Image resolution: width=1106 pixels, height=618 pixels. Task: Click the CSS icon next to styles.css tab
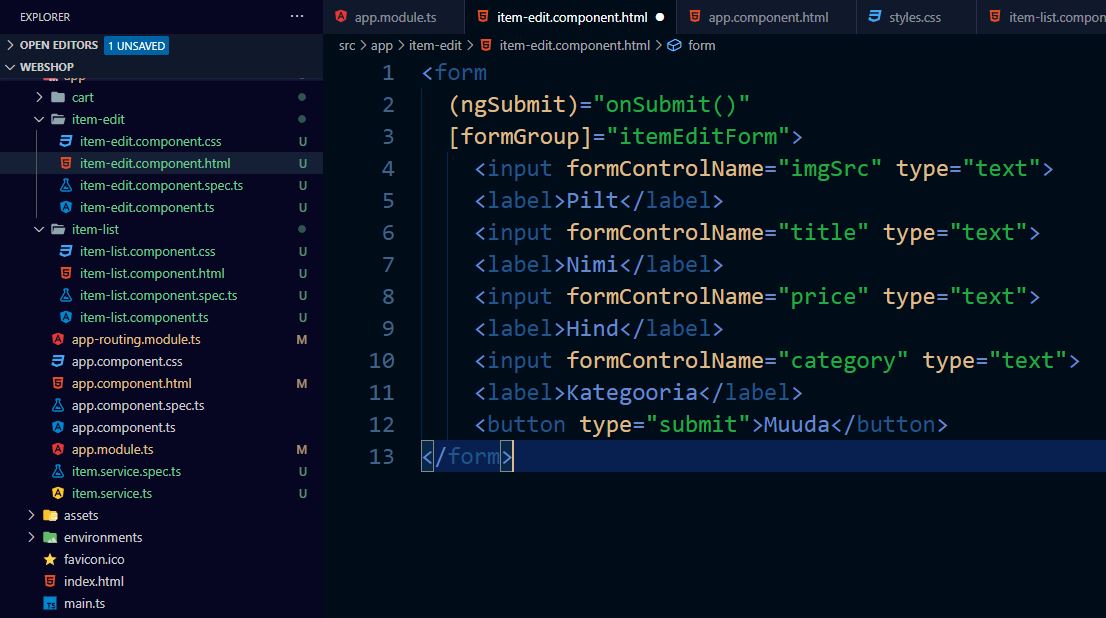pyautogui.click(x=878, y=16)
